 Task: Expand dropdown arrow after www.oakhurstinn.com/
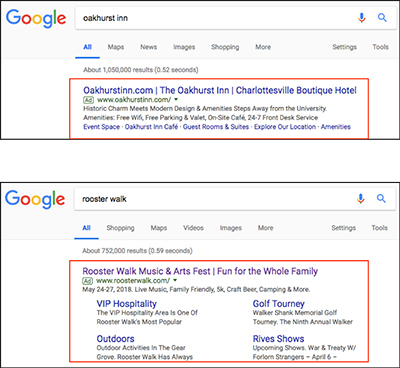click(176, 99)
